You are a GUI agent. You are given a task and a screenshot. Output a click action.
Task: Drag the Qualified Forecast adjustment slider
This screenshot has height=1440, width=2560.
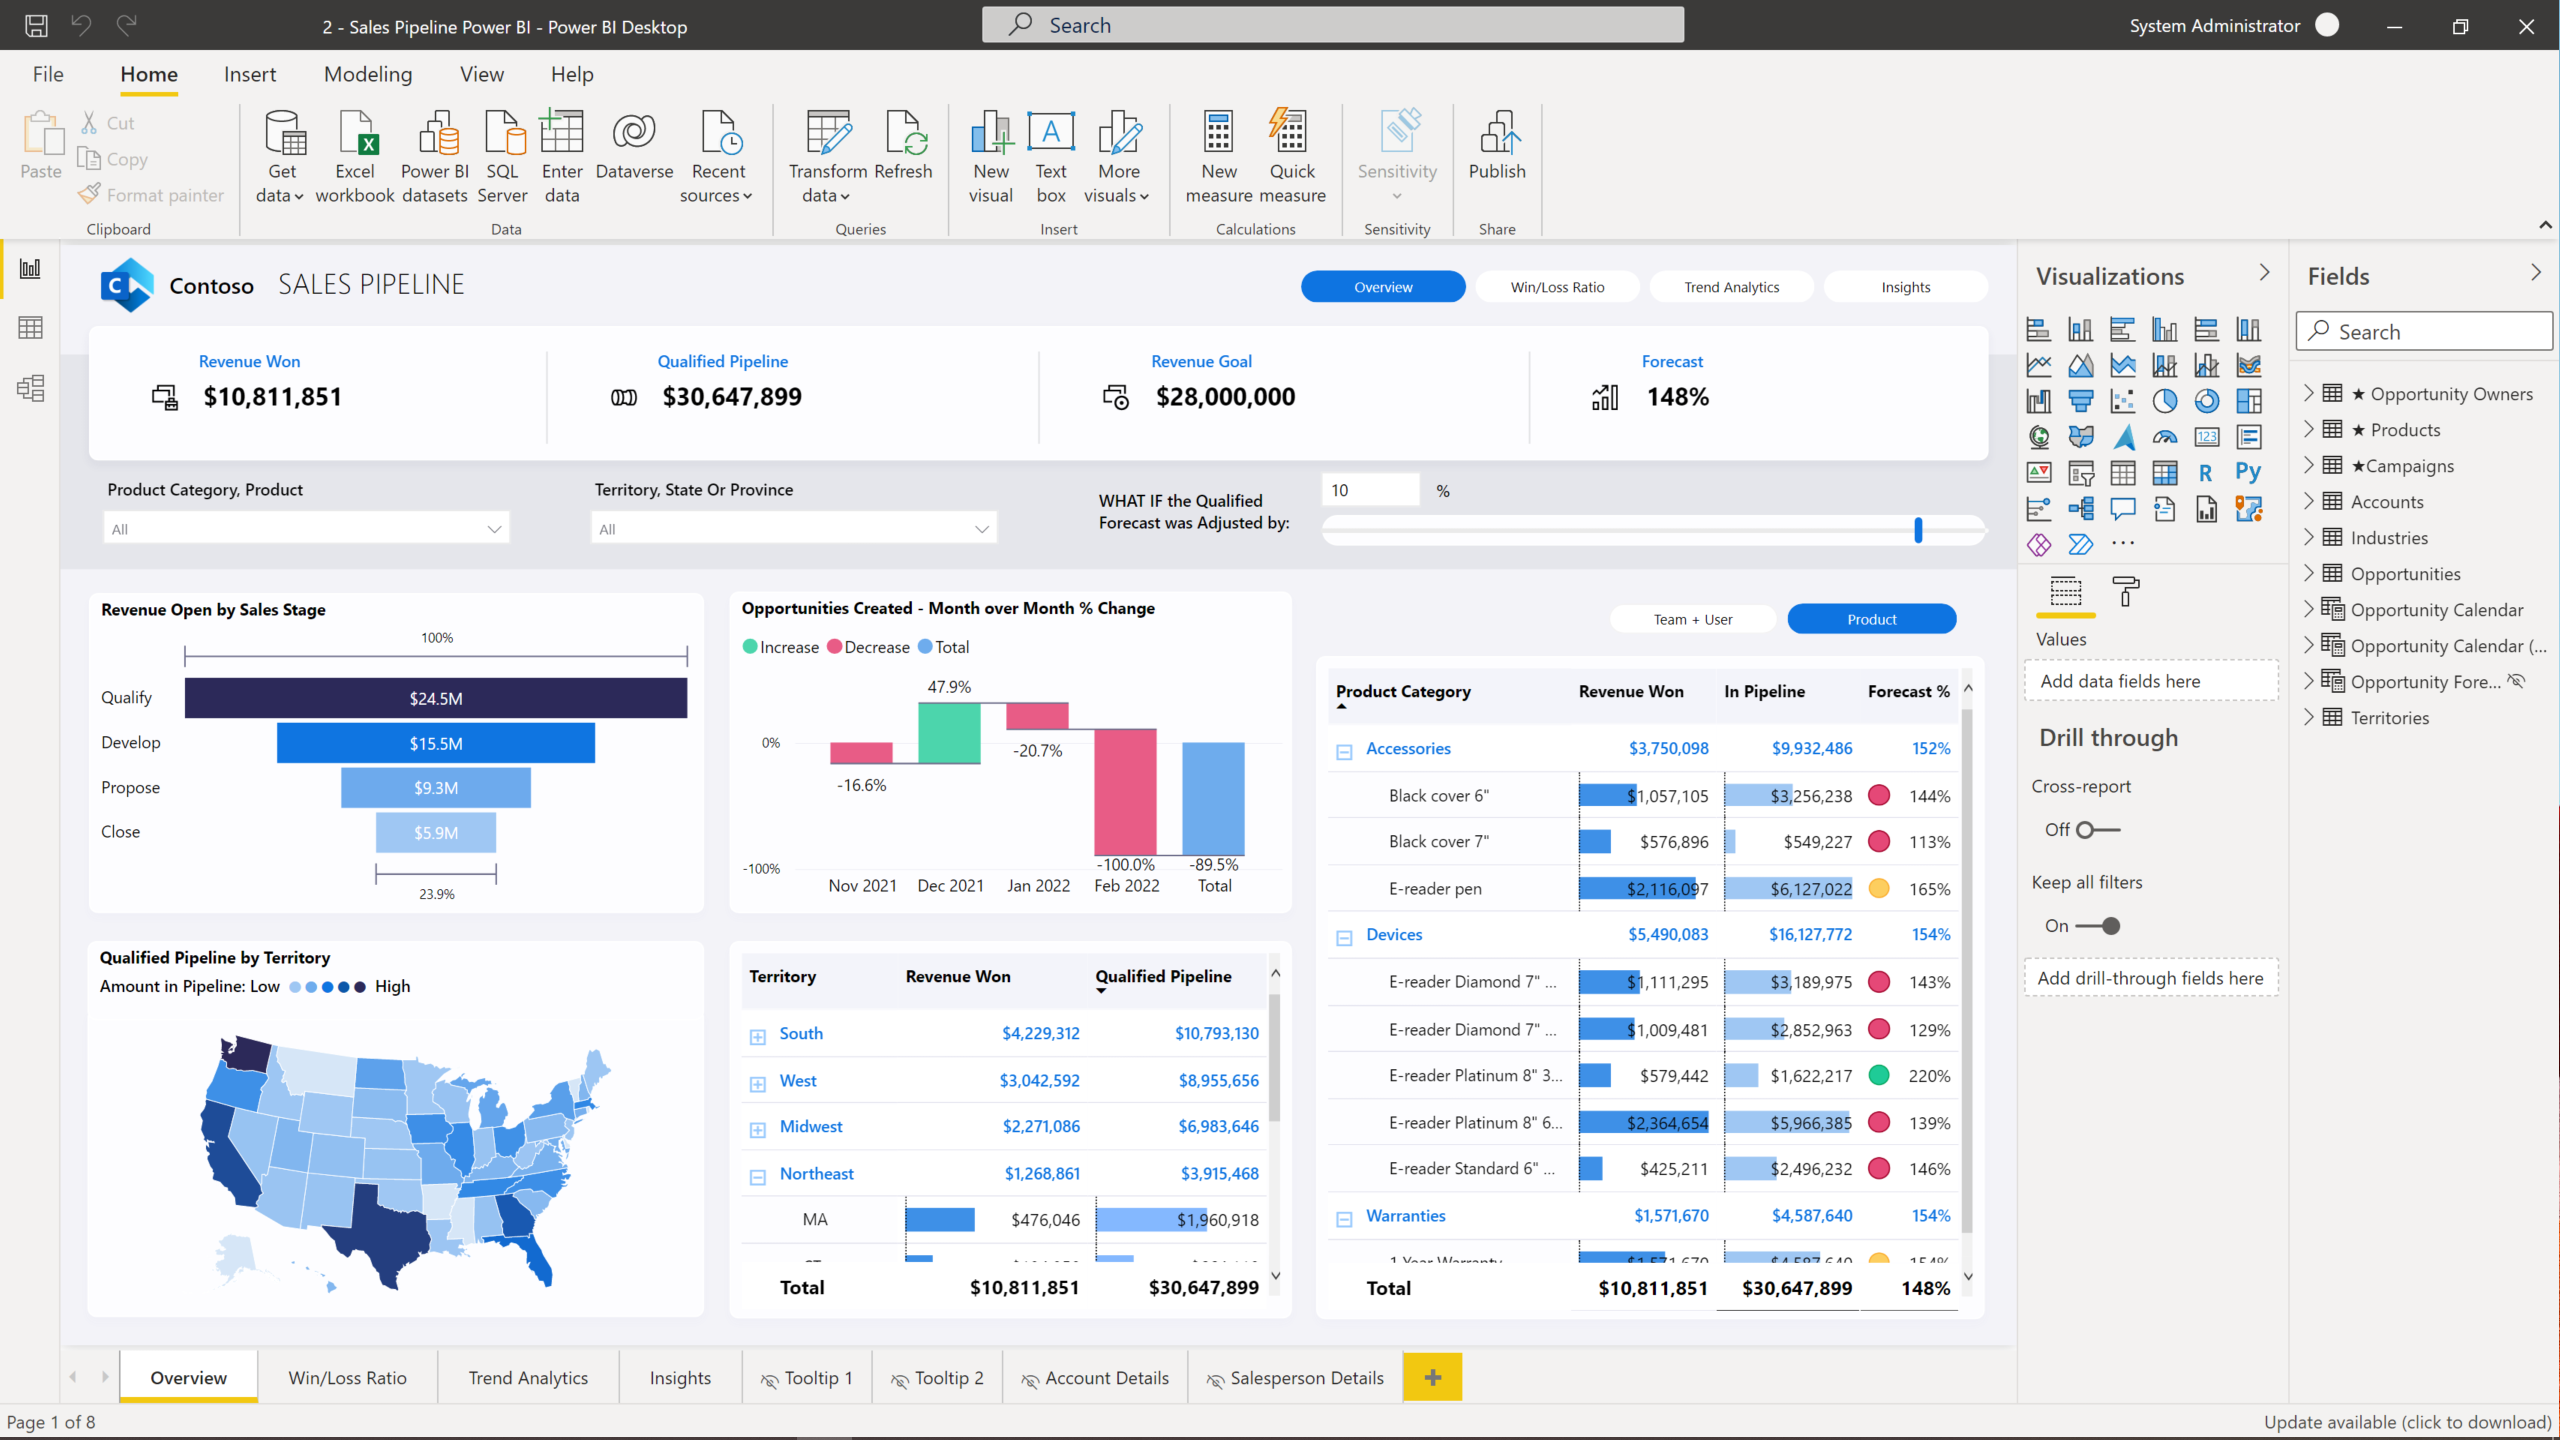1916,531
